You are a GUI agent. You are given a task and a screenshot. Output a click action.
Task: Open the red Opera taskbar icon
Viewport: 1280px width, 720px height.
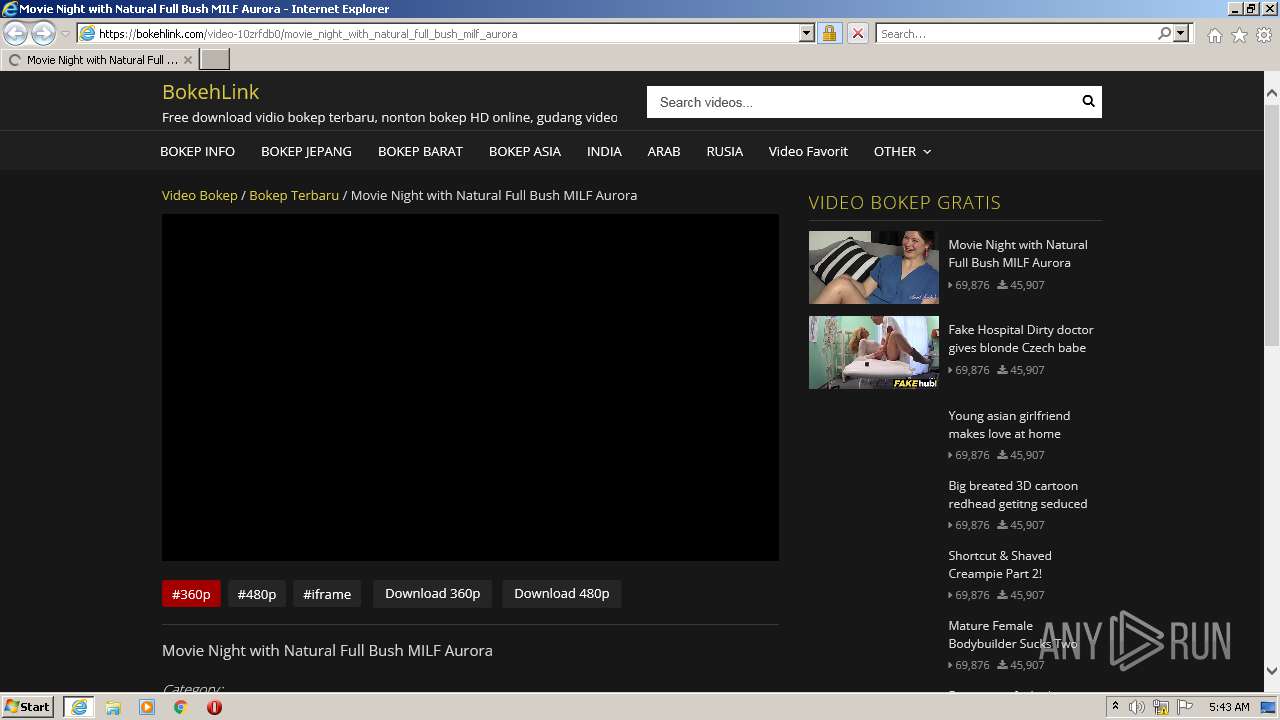pyautogui.click(x=214, y=707)
